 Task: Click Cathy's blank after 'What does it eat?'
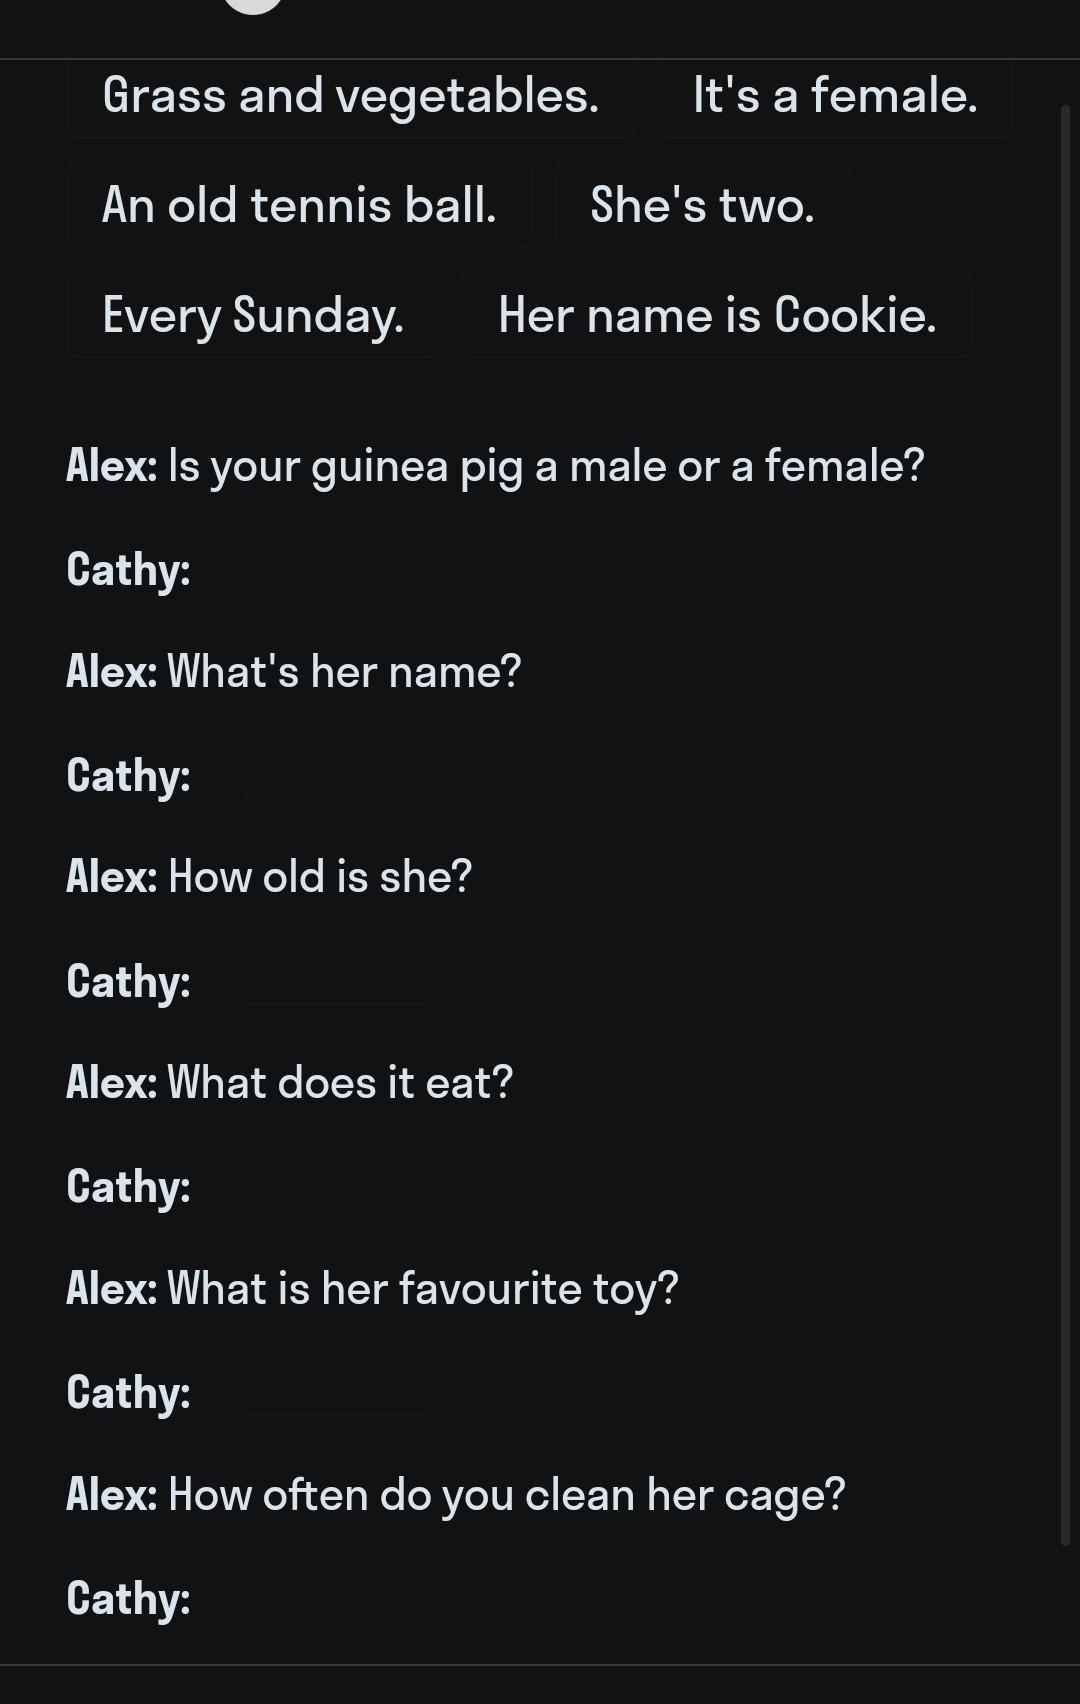pyautogui.click(x=335, y=1190)
